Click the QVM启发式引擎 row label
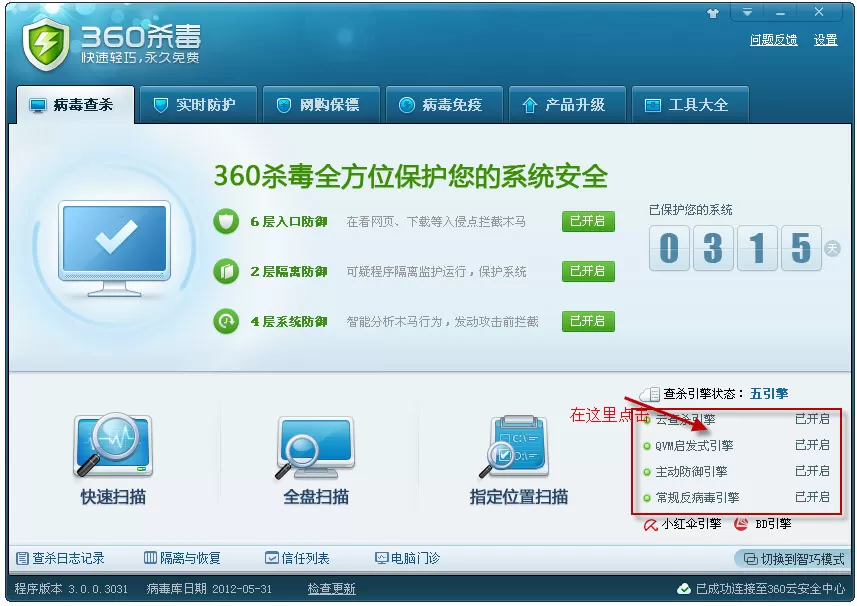Image resolution: width=857 pixels, height=606 pixels. tap(694, 445)
